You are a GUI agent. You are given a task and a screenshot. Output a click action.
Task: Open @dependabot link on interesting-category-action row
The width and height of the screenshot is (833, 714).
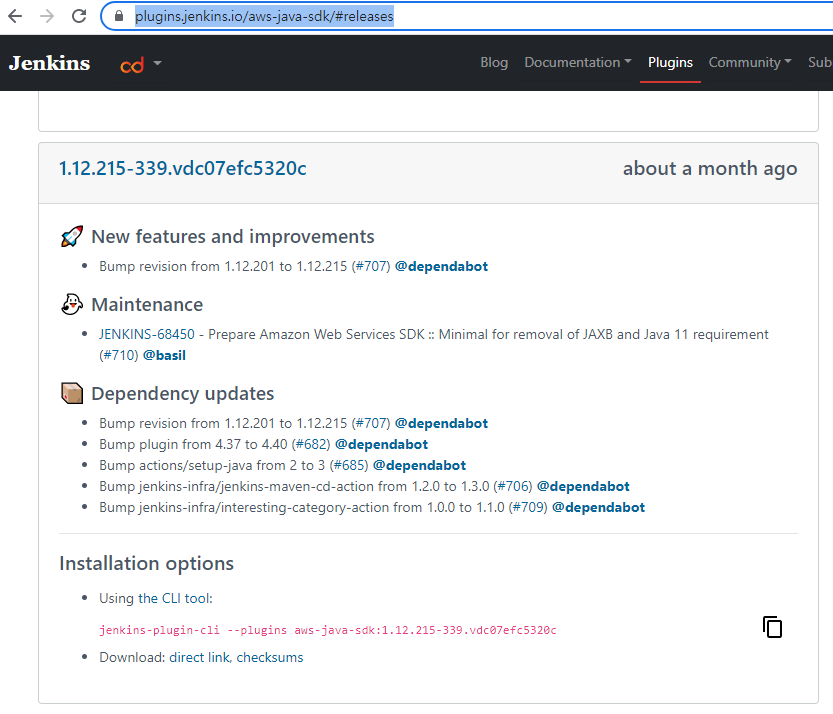598,507
